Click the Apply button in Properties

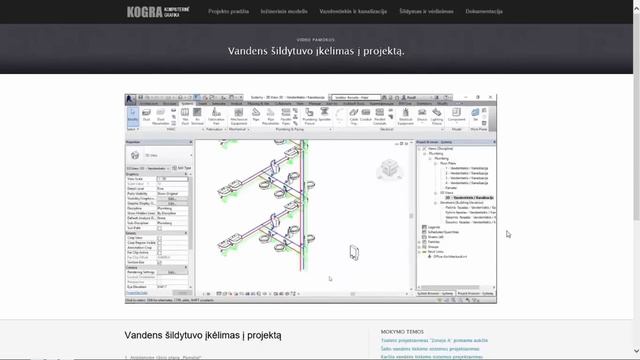(x=182, y=293)
